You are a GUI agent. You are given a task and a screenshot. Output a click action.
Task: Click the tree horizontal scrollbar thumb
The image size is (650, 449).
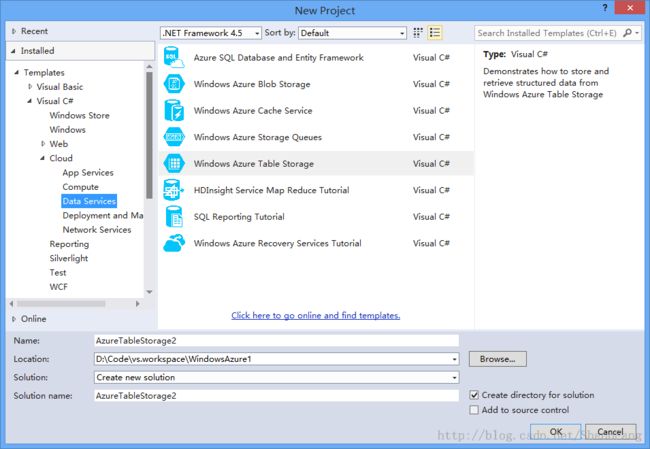tap(61, 304)
